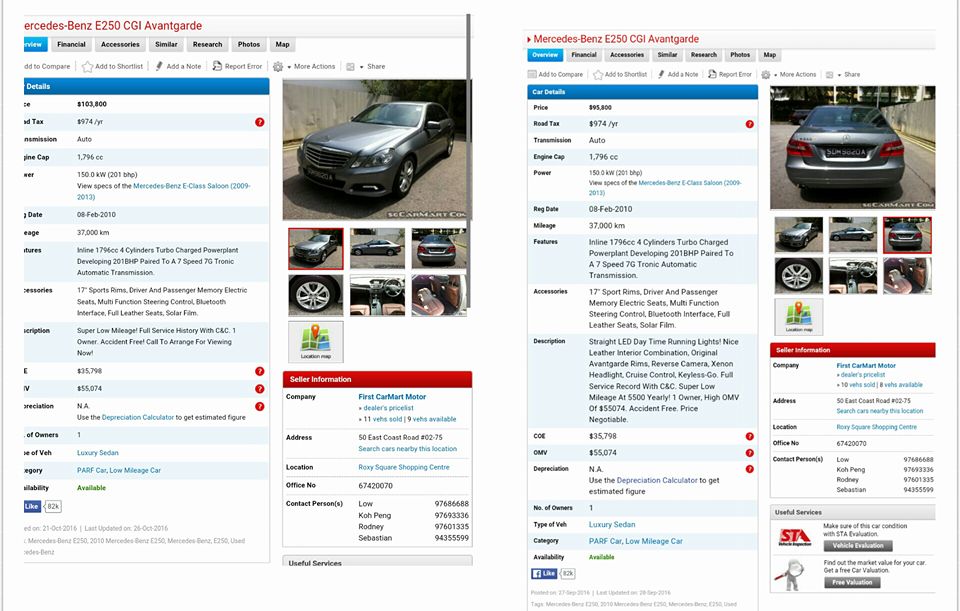Screen dimensions: 960x611
Task: Switch to Financial tab in $103,800 listing
Action: tap(72, 44)
